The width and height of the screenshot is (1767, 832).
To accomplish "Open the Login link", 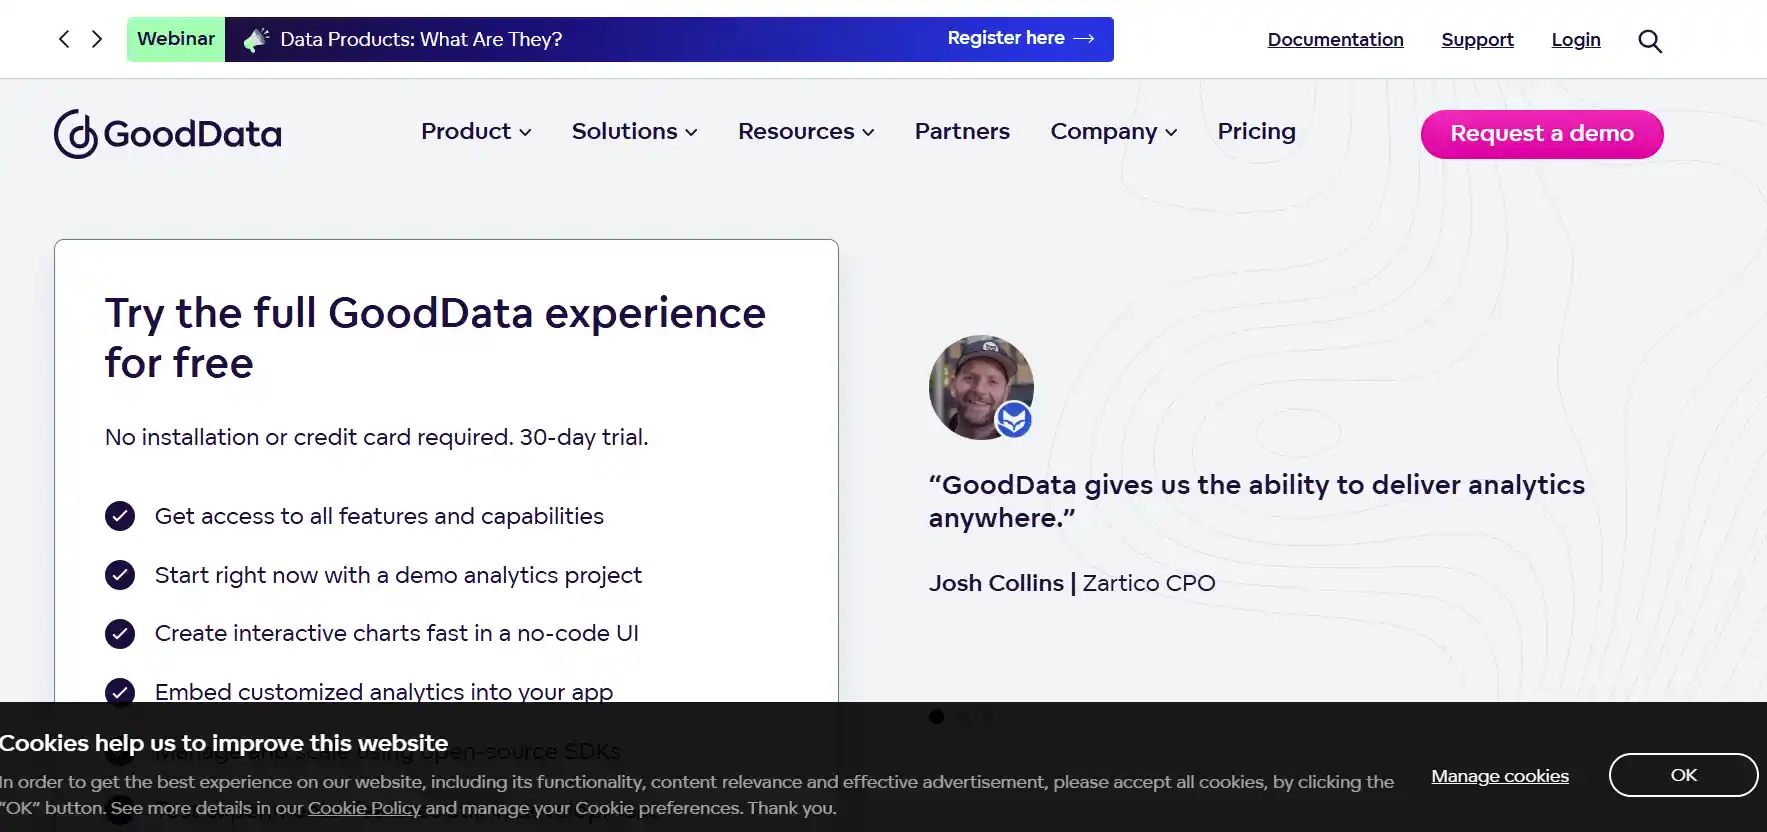I will [1576, 40].
